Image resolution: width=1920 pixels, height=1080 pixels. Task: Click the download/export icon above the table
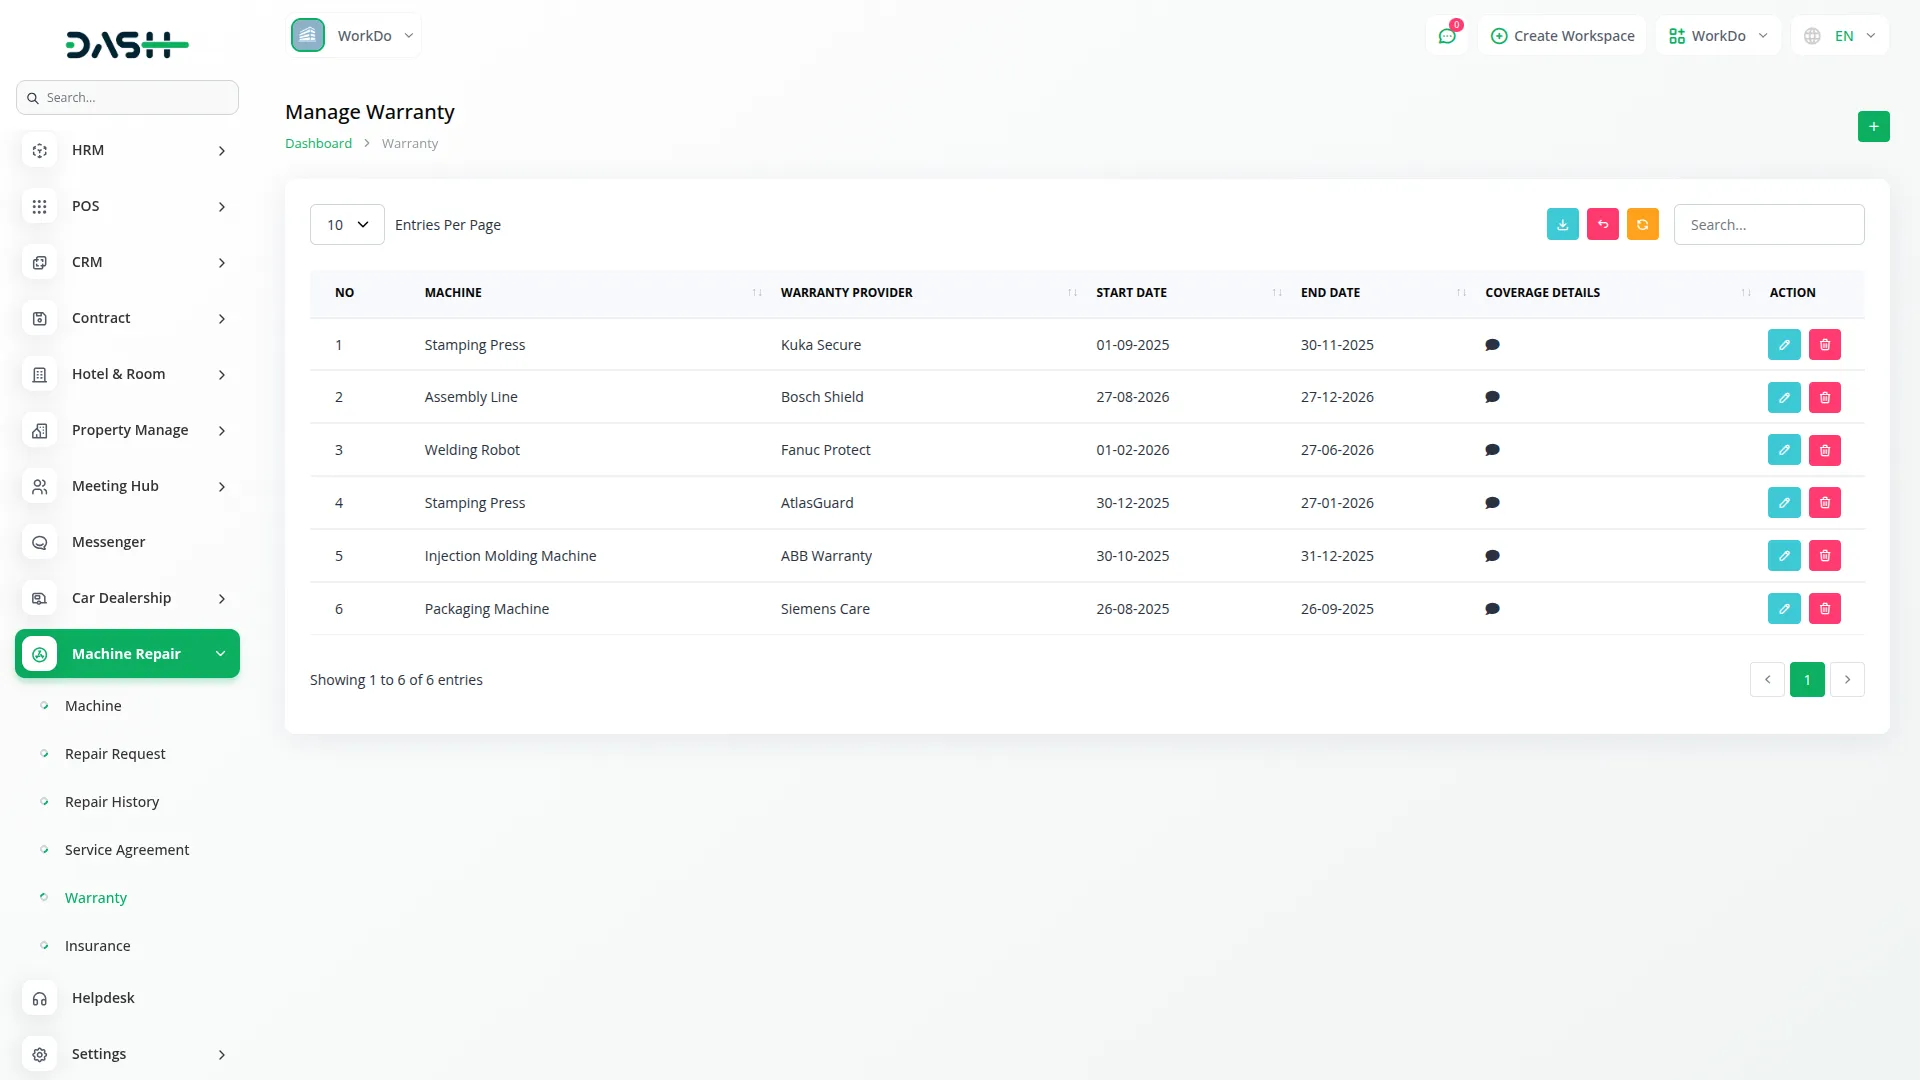1563,224
